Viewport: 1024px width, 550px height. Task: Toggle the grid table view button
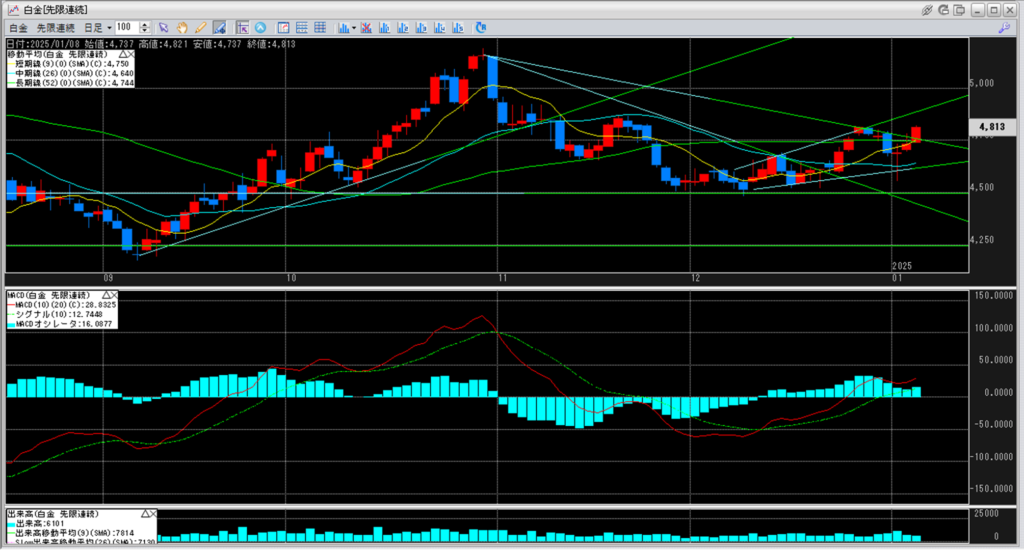coord(319,27)
